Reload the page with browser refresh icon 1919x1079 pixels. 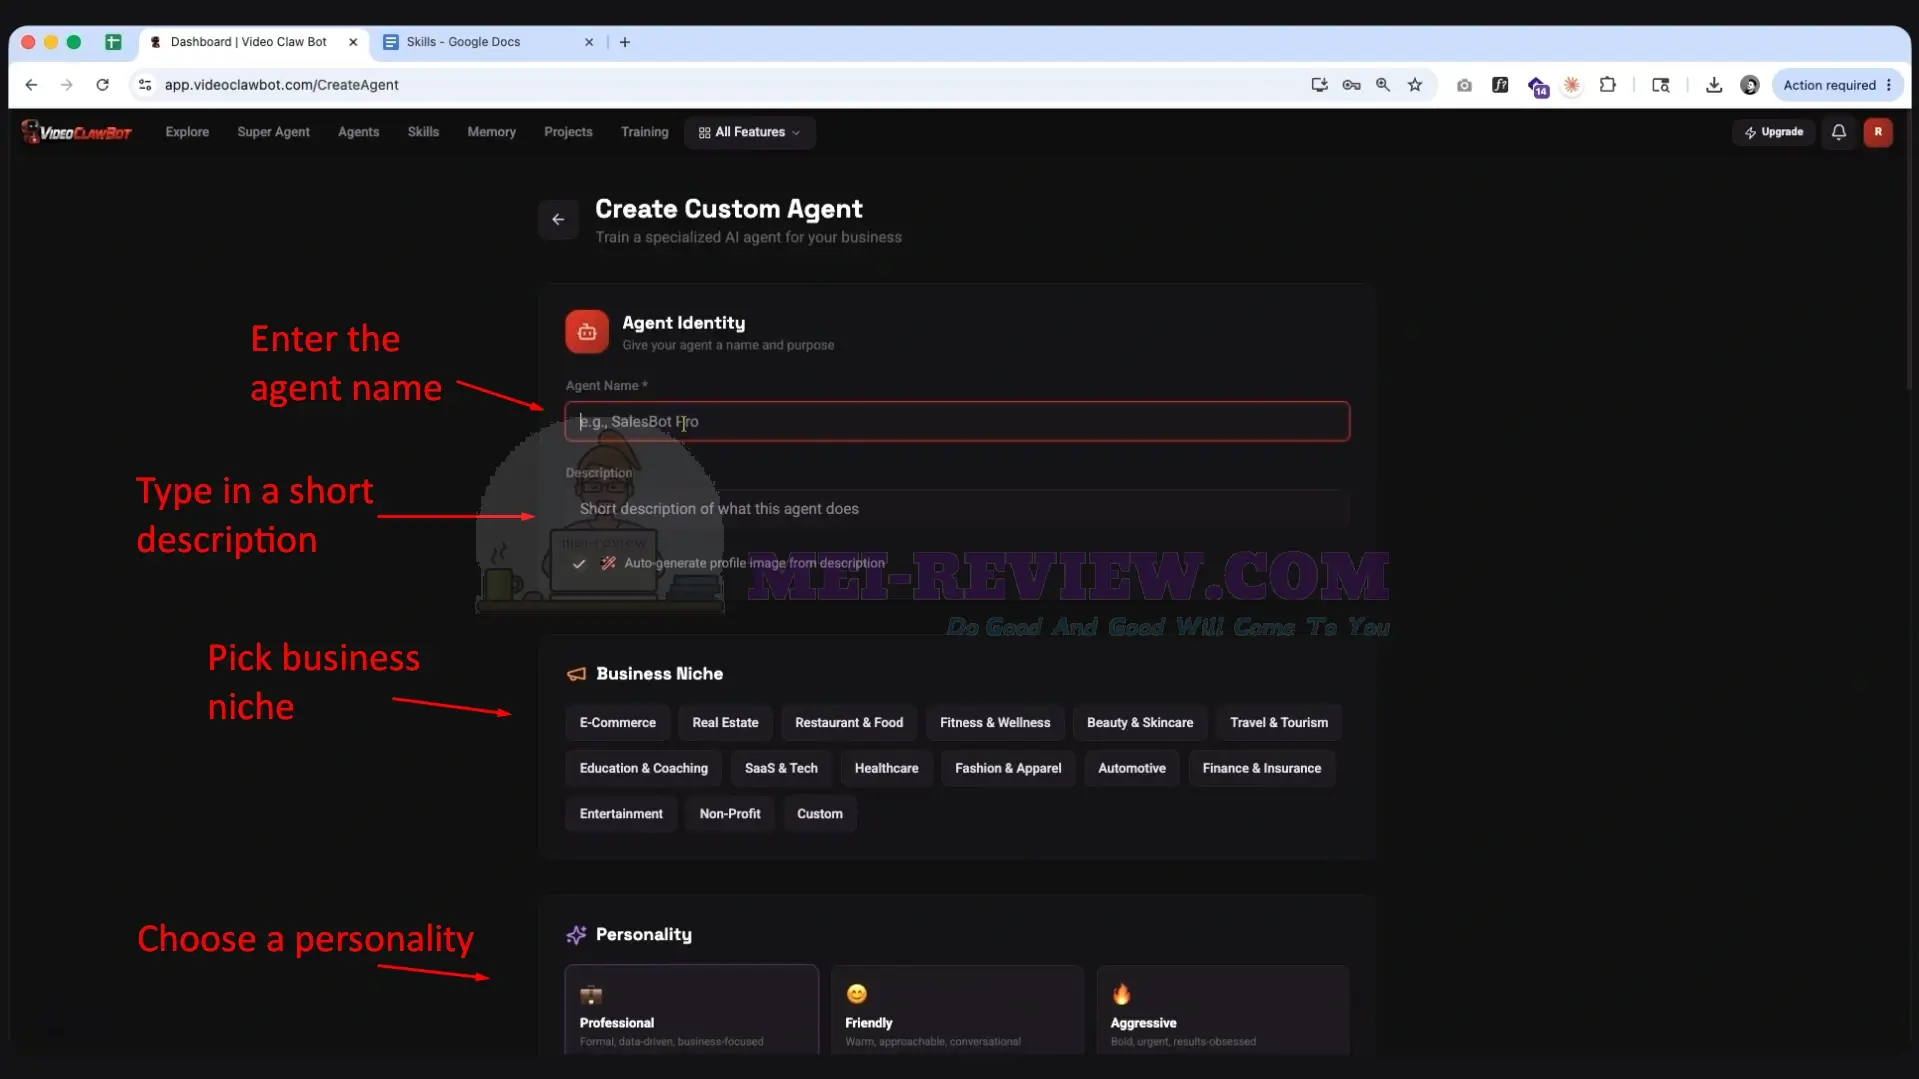(102, 85)
